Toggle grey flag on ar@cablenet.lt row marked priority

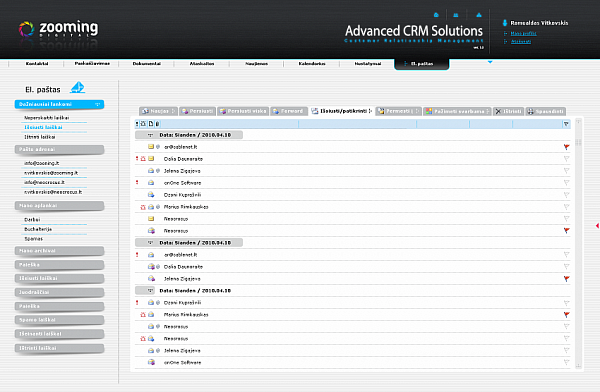click(x=566, y=255)
